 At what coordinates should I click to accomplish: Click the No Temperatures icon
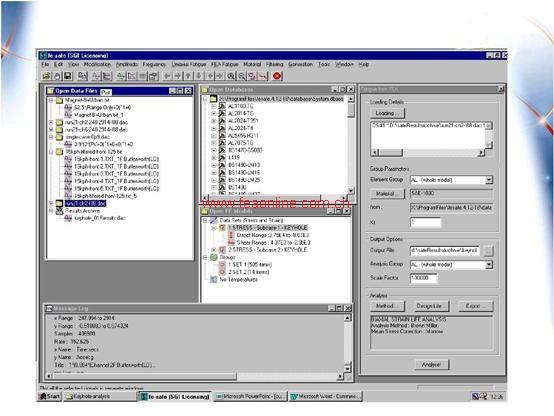click(214, 280)
